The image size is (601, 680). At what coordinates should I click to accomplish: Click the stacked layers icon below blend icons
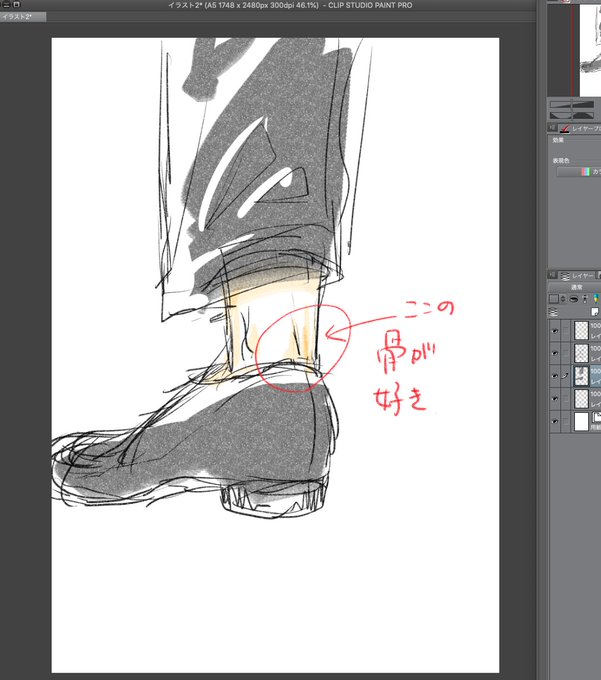pos(553,311)
